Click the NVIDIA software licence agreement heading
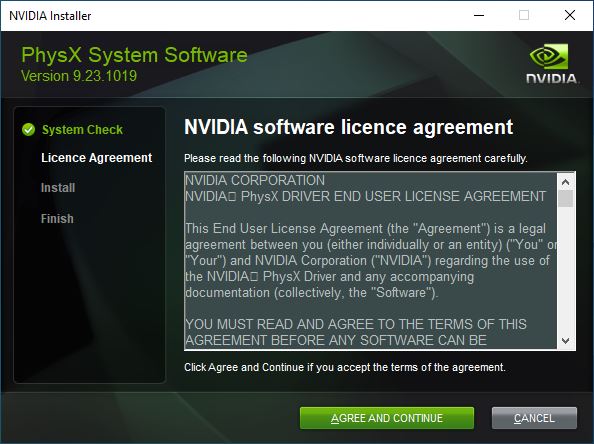 pos(349,127)
